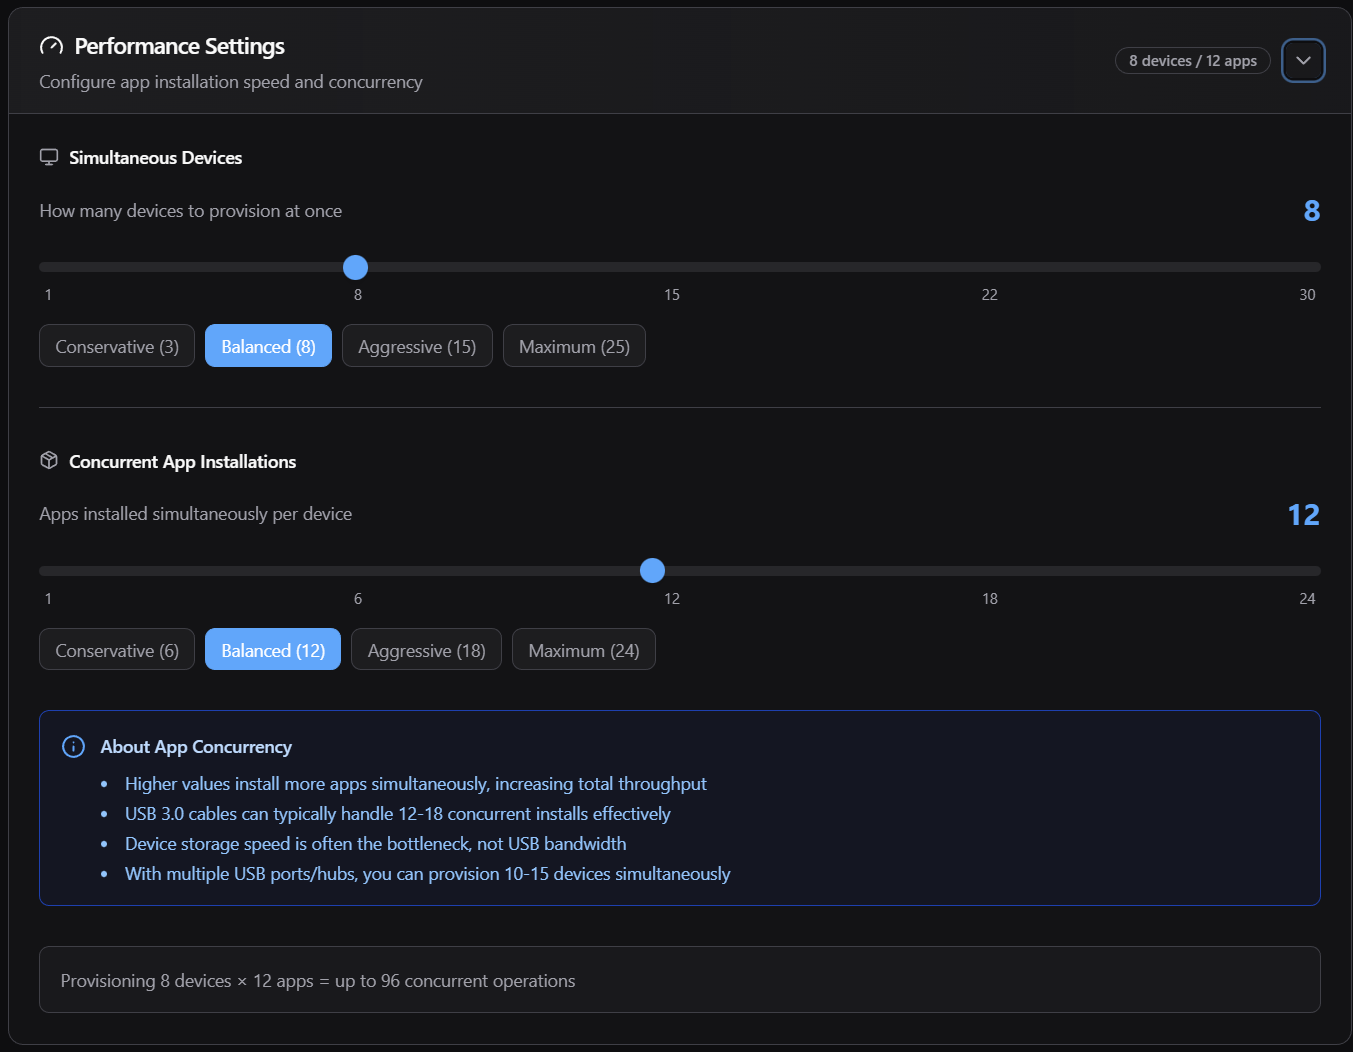Click 'How many devices to provision at once'
Viewport: 1353px width, 1052px height.
[191, 211]
